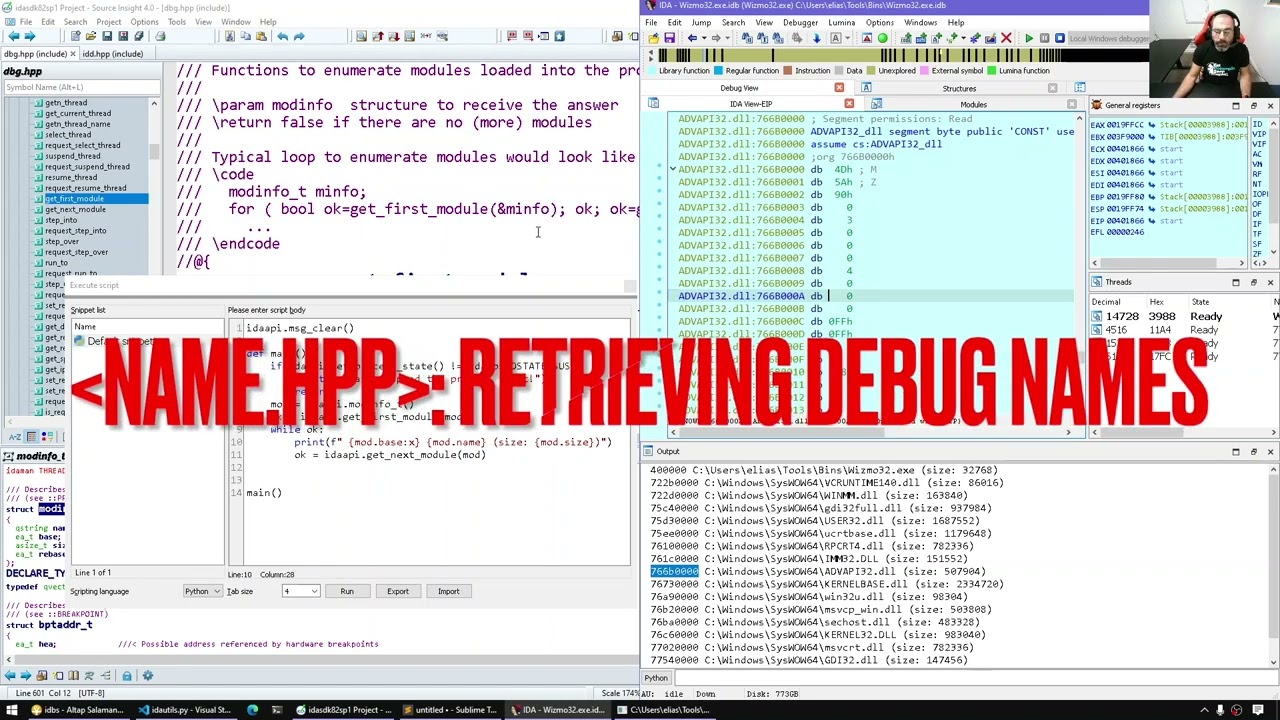Click IDA's Jump back arrow icon

pyautogui.click(x=692, y=38)
